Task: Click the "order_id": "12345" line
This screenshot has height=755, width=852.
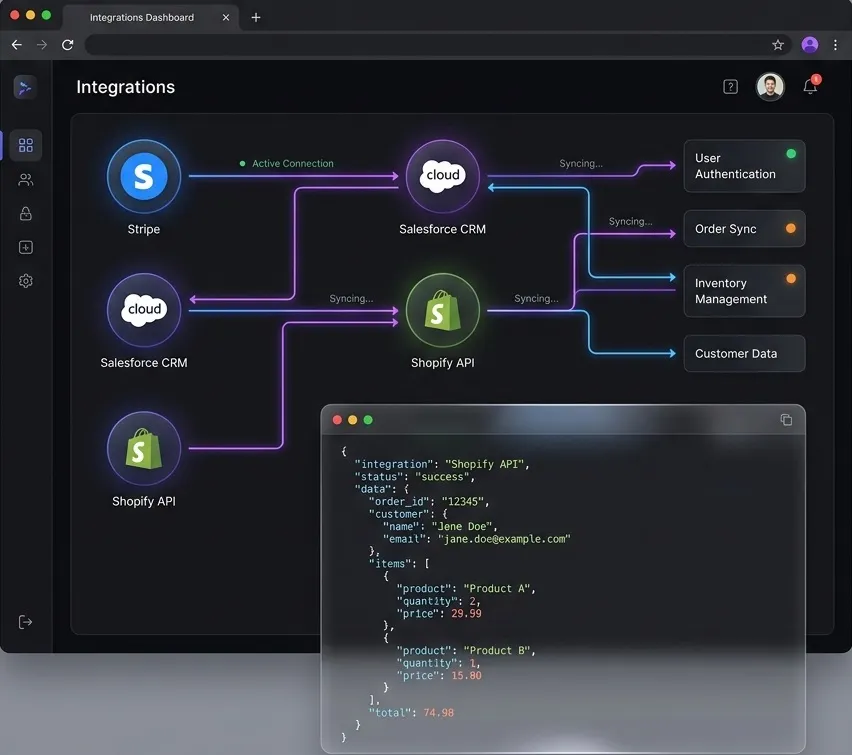Action: click(429, 502)
